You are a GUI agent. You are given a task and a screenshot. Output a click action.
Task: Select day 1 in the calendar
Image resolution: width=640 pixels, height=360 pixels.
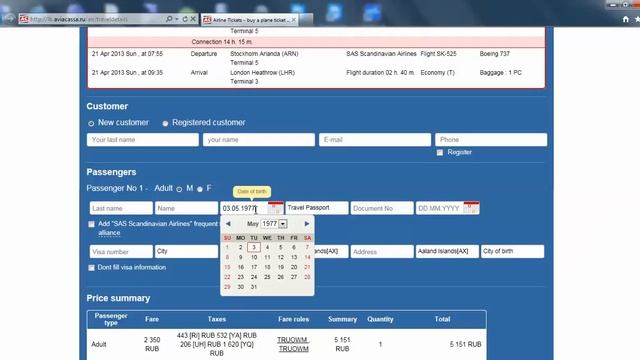point(227,247)
